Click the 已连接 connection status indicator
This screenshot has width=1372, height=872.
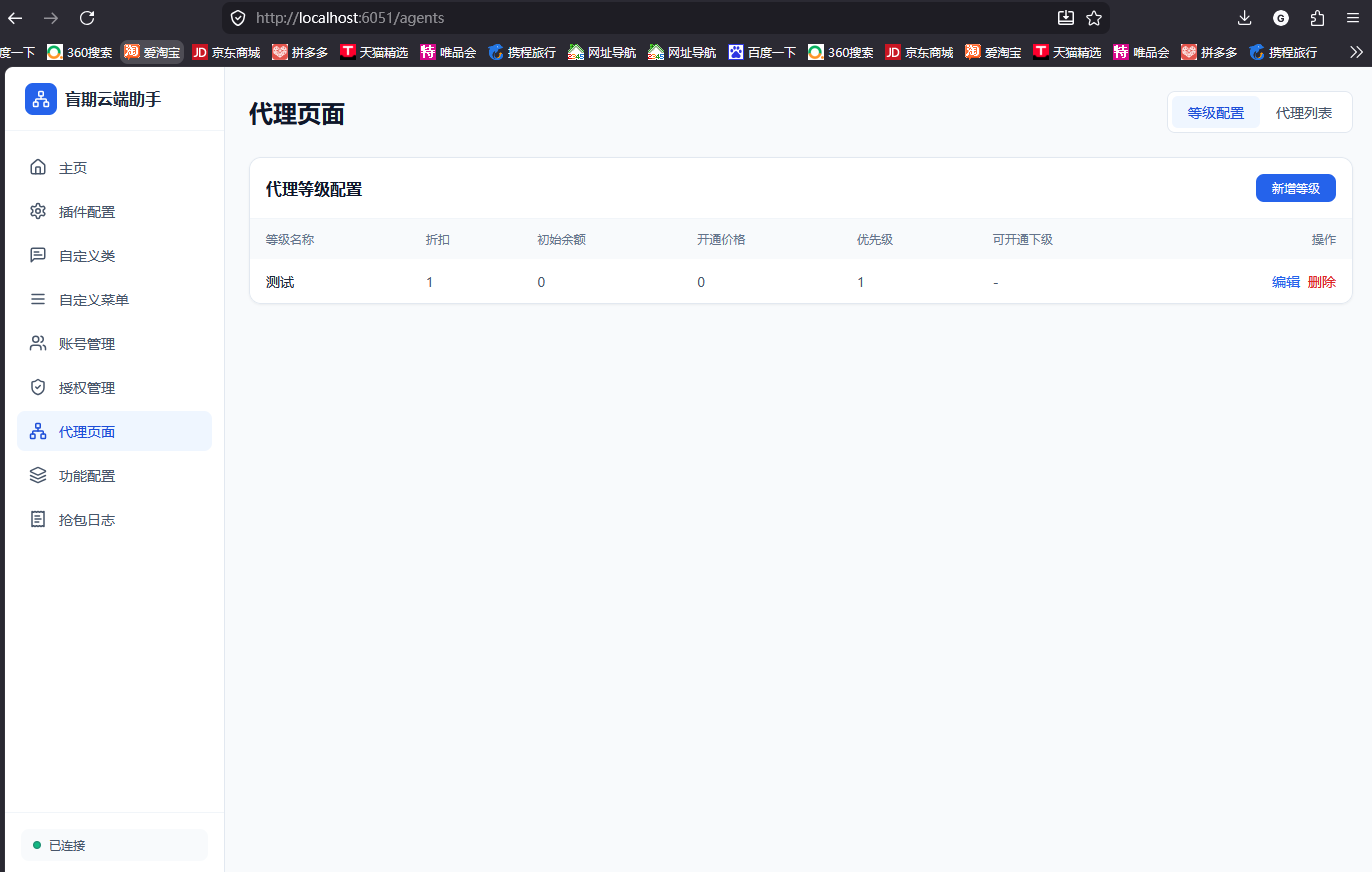[114, 845]
